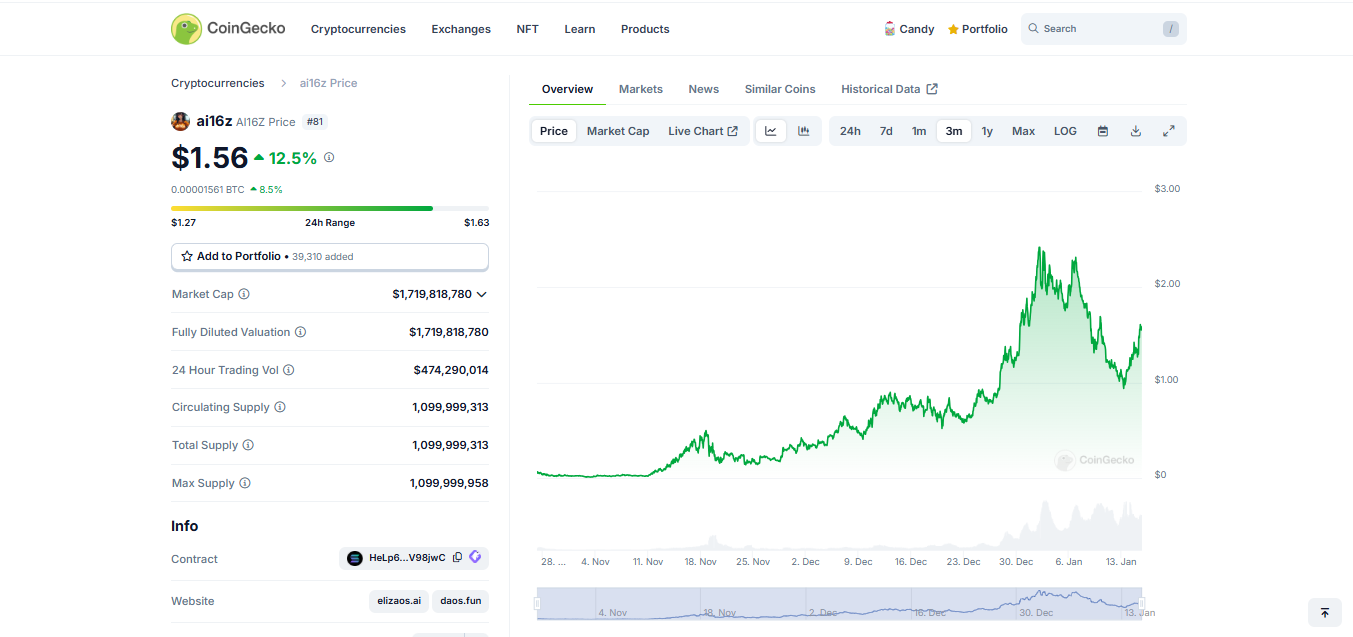Set chart range to 7d
The width and height of the screenshot is (1353, 637).
(x=886, y=131)
